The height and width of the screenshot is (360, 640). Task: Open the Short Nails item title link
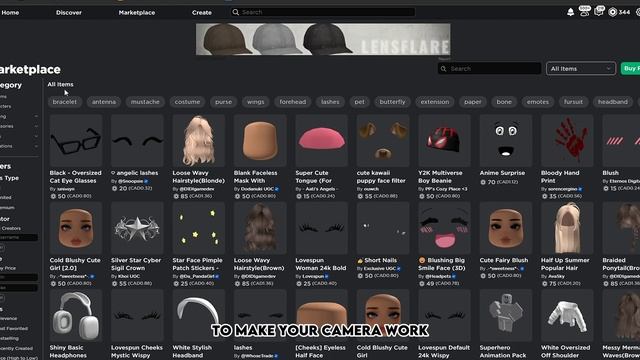377,260
